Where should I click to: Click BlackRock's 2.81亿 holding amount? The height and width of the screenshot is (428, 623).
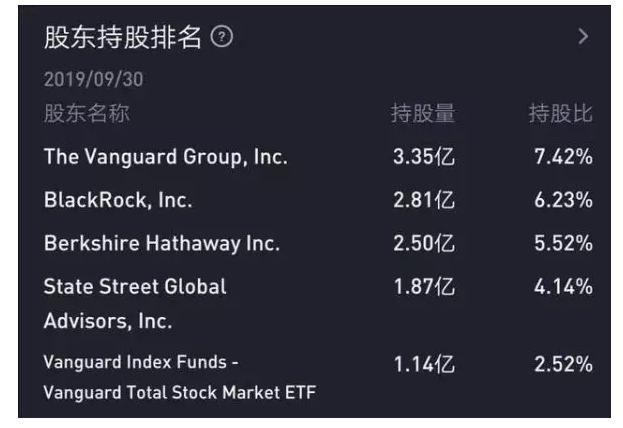(x=424, y=199)
